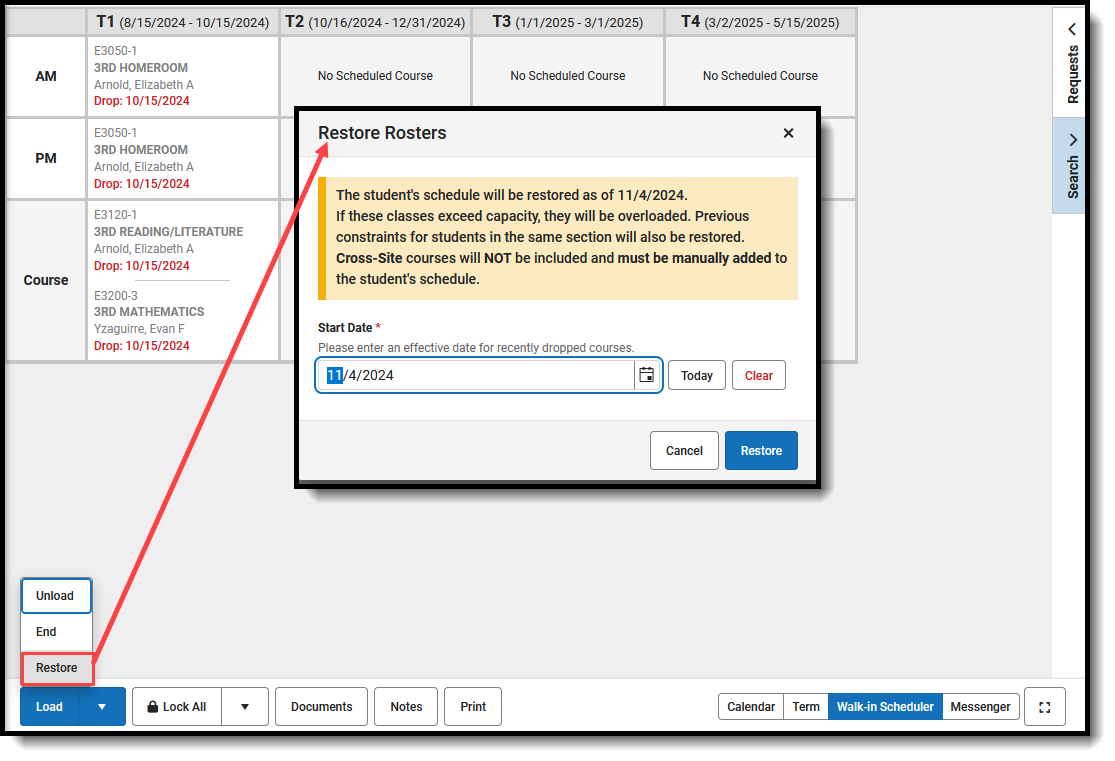Open the Messenger view
The image size is (1115, 761).
point(980,707)
